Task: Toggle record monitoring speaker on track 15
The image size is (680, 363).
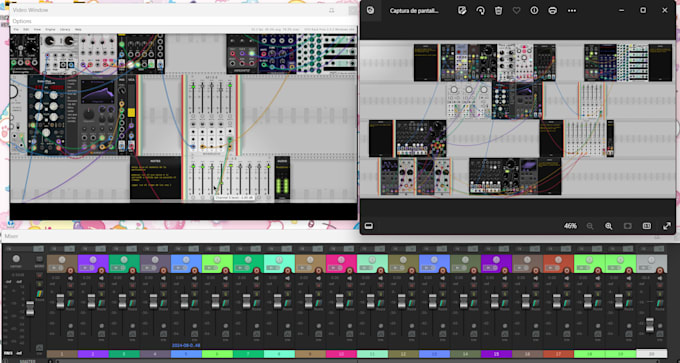Action: (x=504, y=278)
